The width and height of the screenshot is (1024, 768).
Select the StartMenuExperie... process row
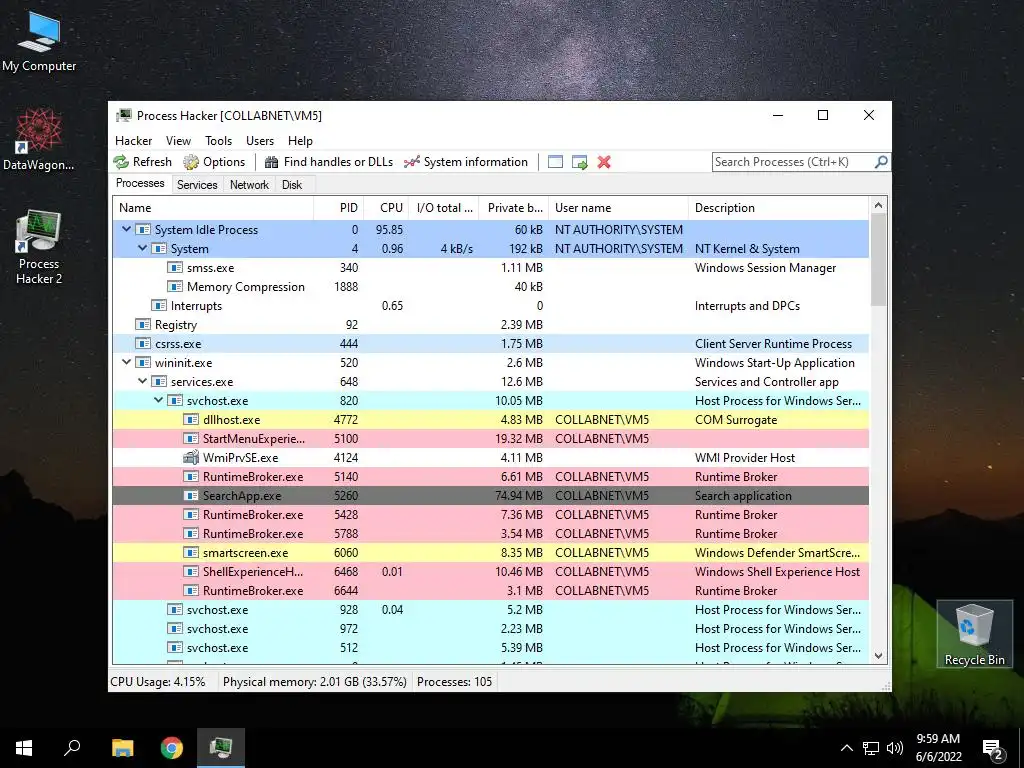point(490,439)
